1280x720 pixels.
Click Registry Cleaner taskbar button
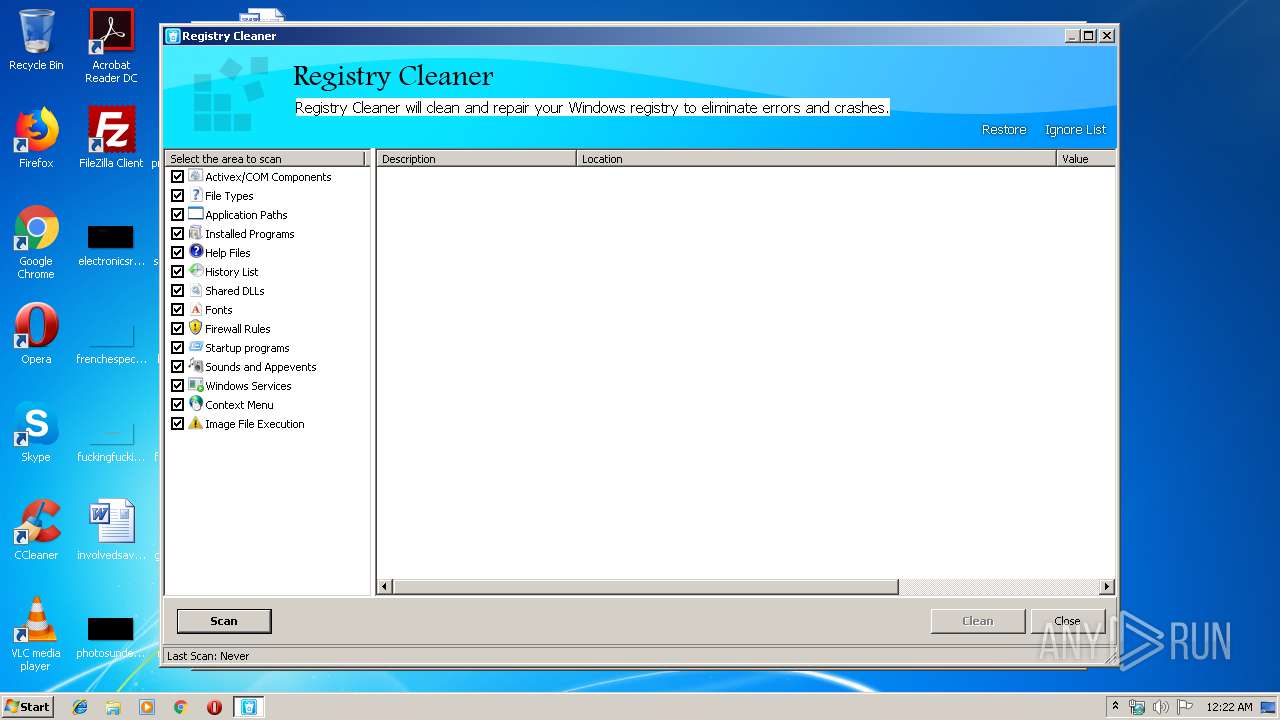248,707
